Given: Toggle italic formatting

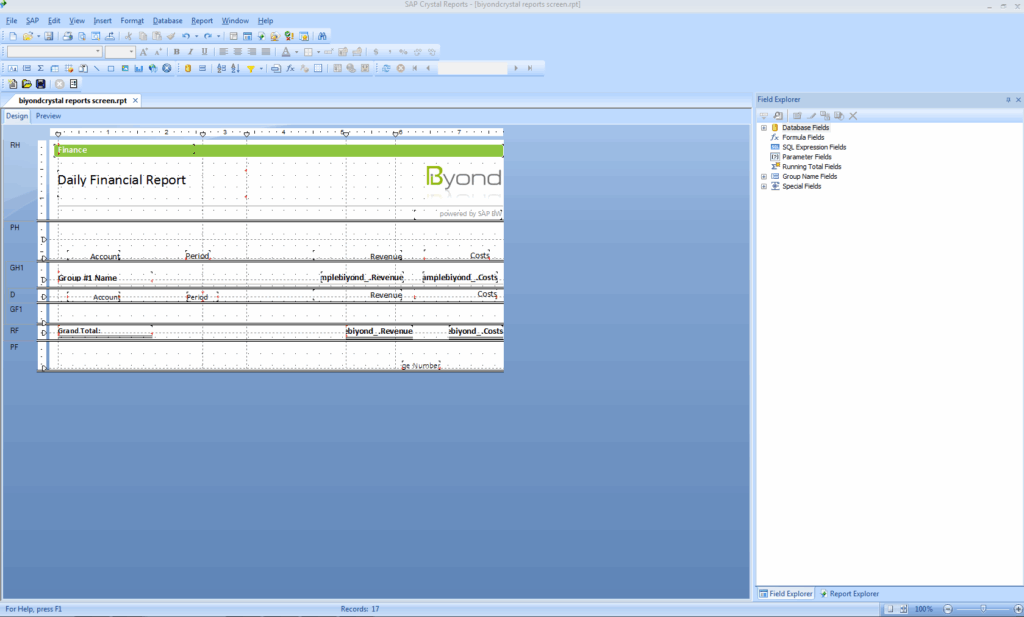Looking at the screenshot, I should [x=191, y=51].
